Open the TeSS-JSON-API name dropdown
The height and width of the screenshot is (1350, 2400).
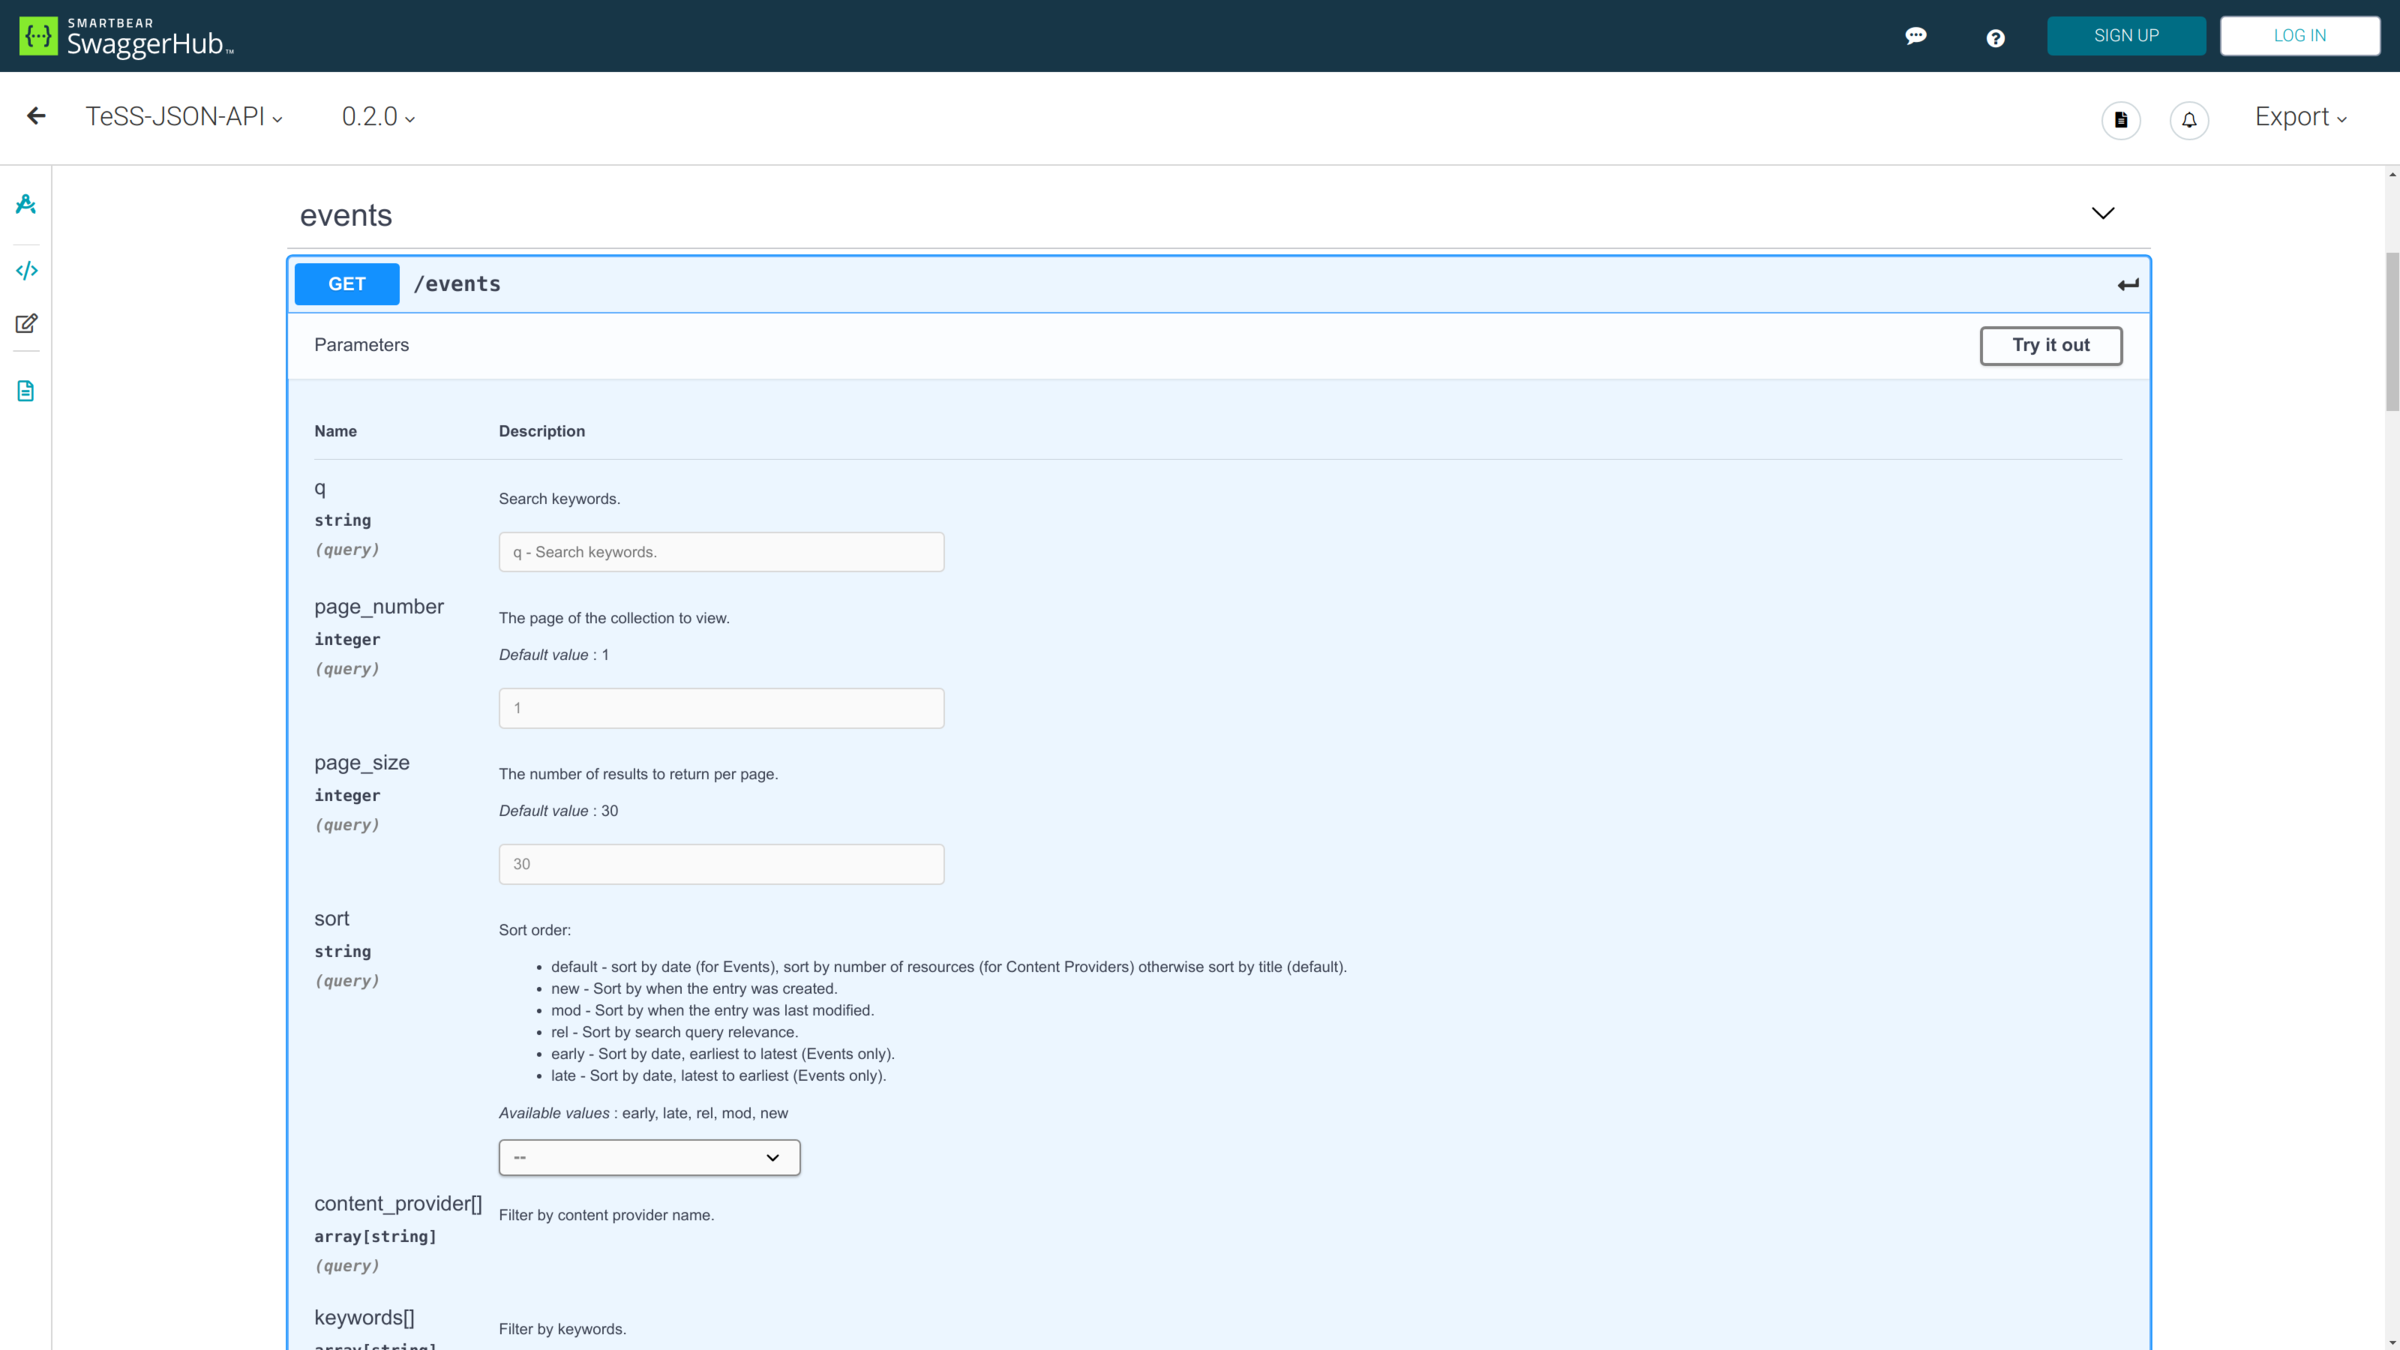(x=184, y=117)
